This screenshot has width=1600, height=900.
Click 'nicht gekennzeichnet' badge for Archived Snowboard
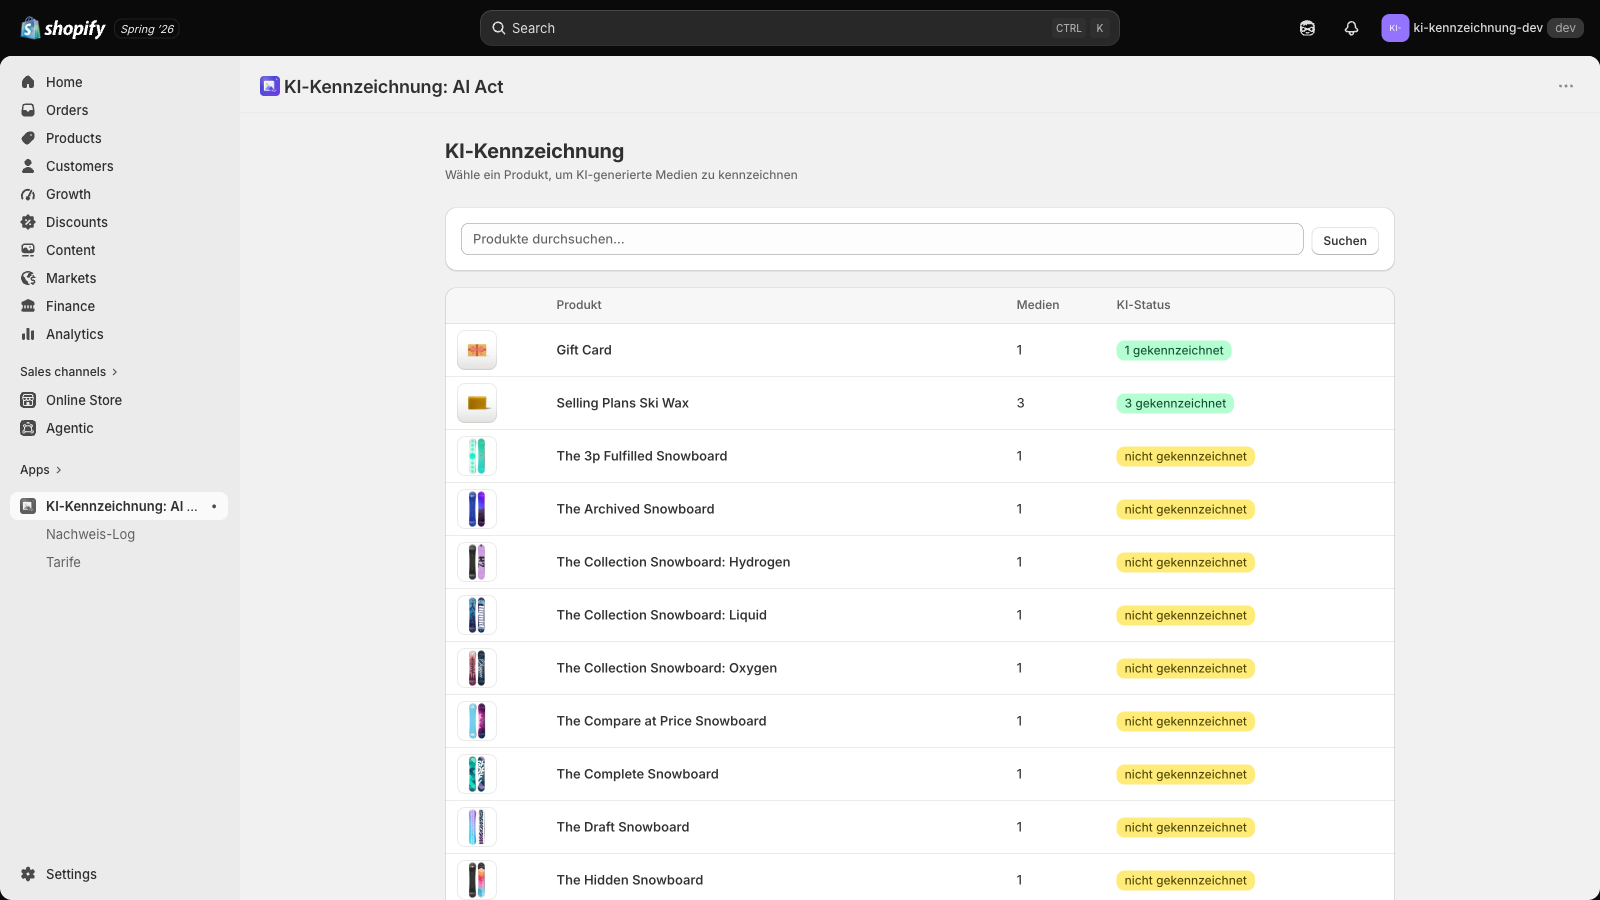(x=1186, y=509)
